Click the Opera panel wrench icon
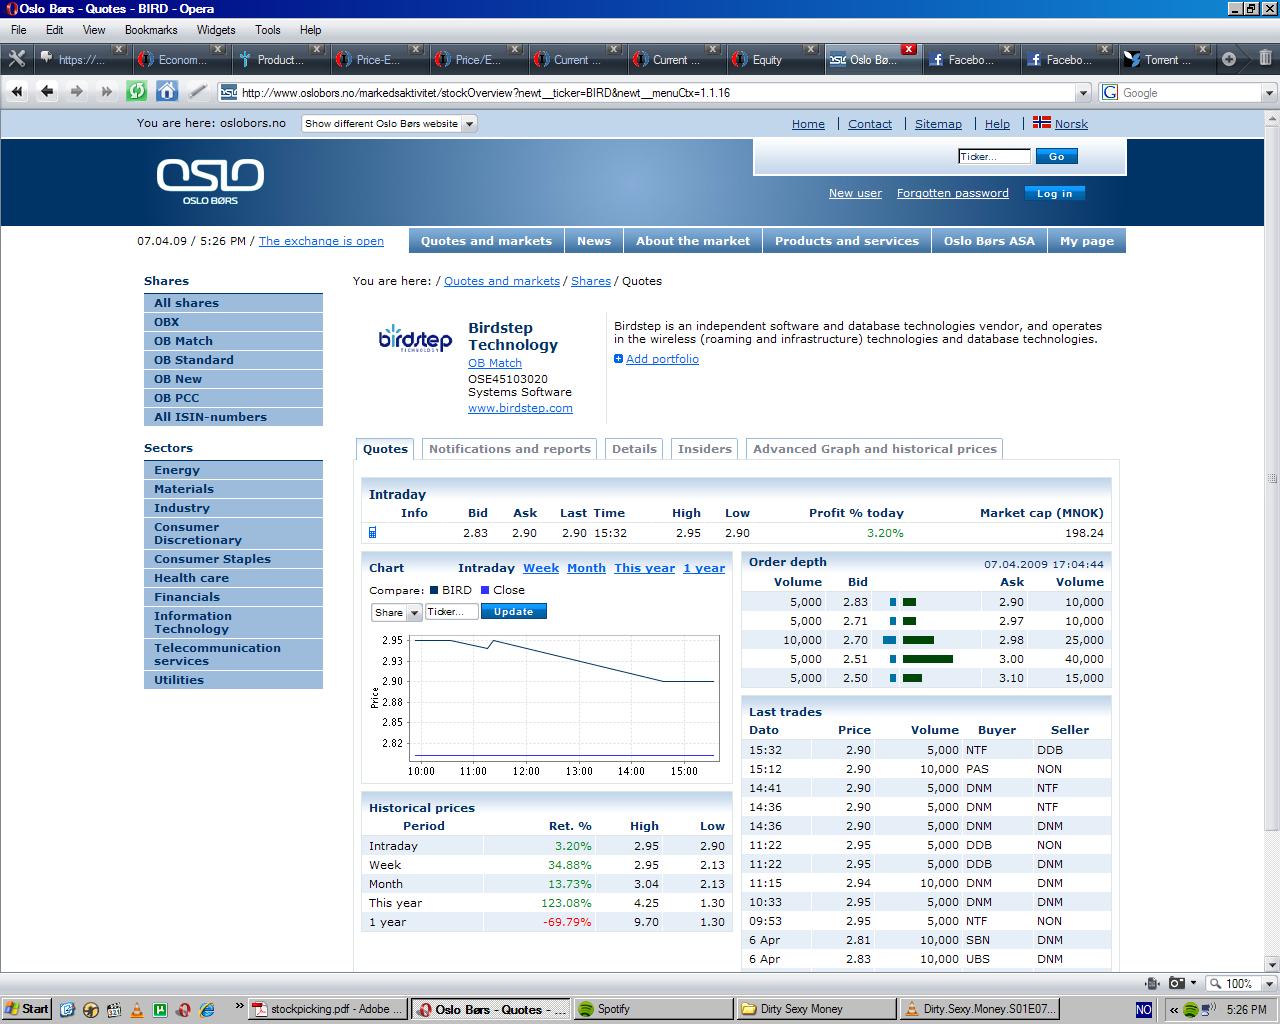Screen dimensions: 1280x1024 (x=16, y=59)
